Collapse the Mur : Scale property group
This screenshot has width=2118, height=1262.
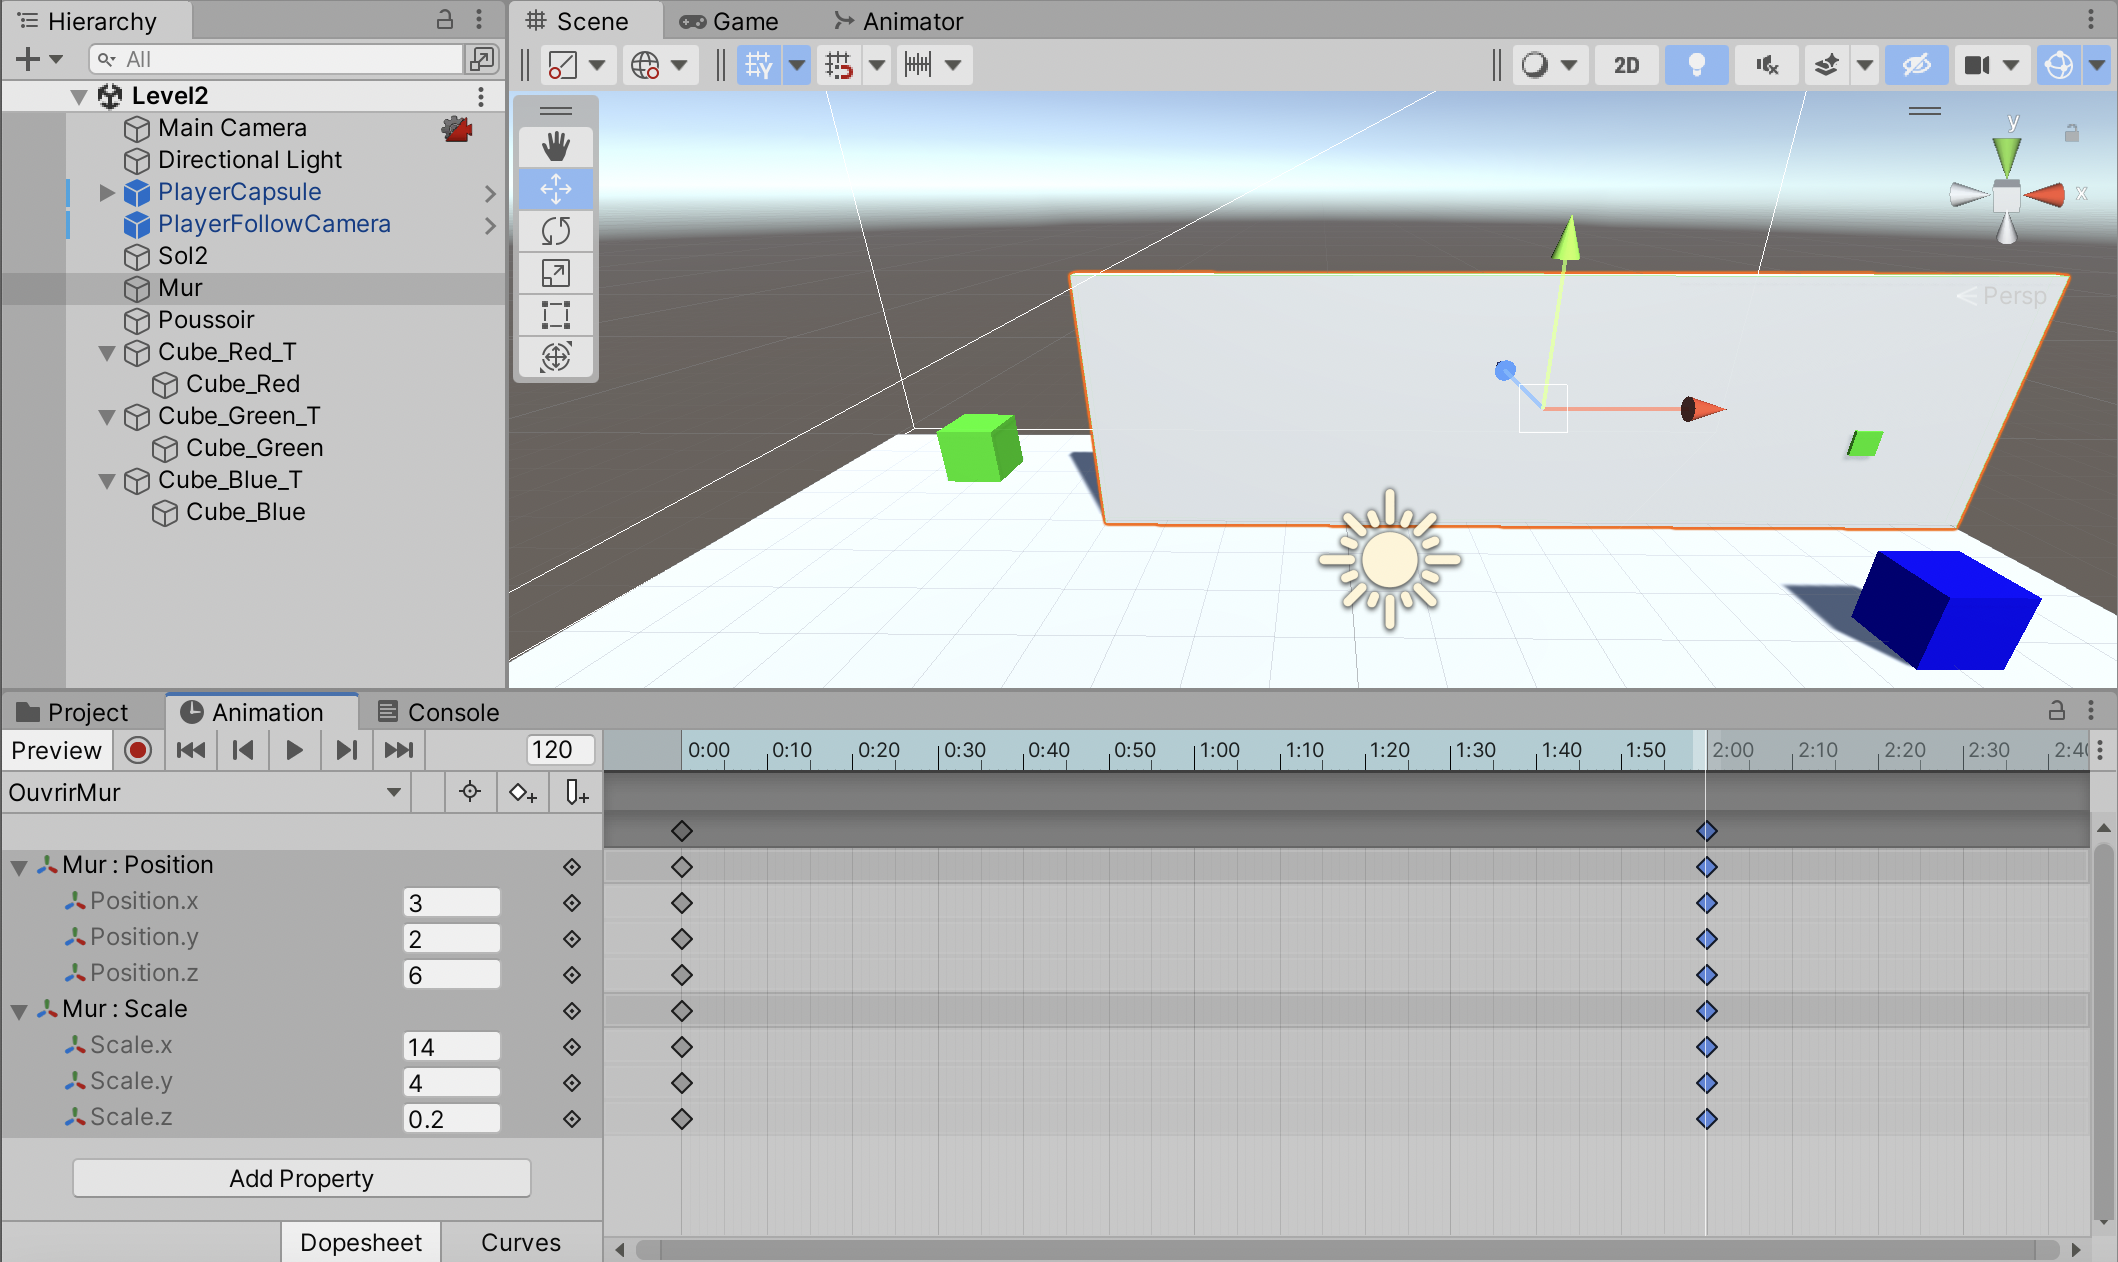click(19, 1011)
